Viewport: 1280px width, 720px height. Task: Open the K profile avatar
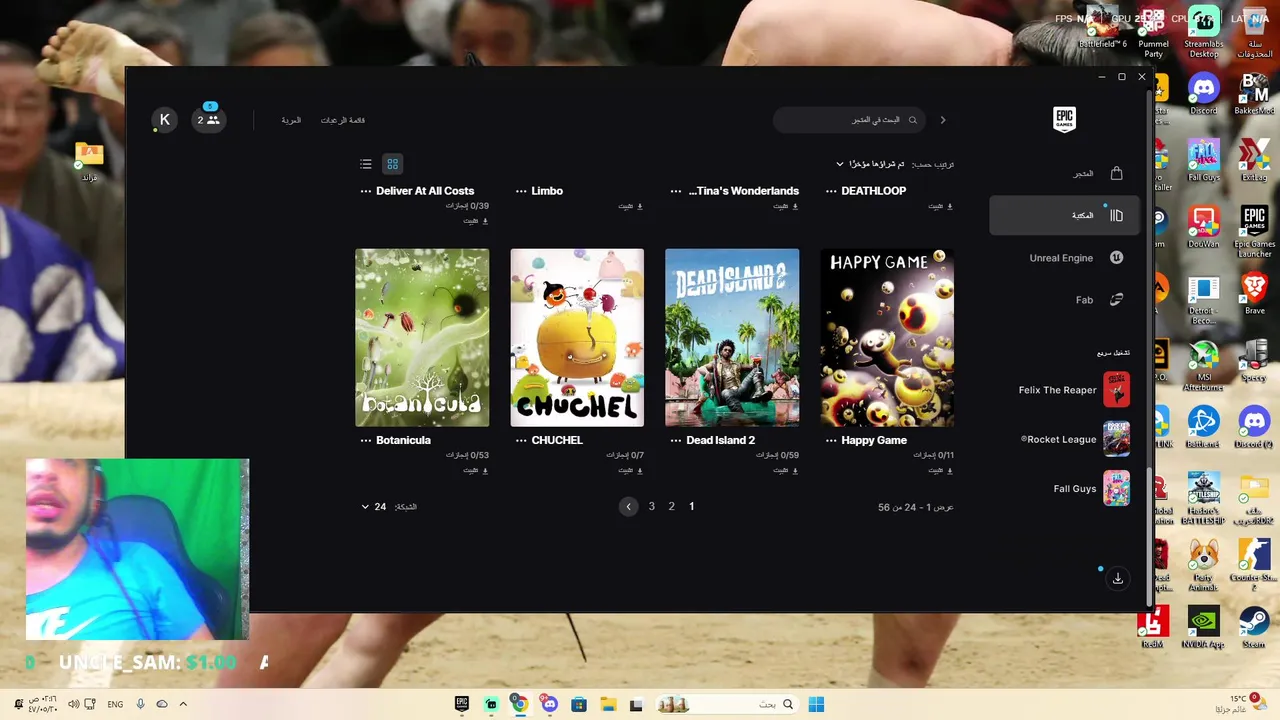[165, 120]
